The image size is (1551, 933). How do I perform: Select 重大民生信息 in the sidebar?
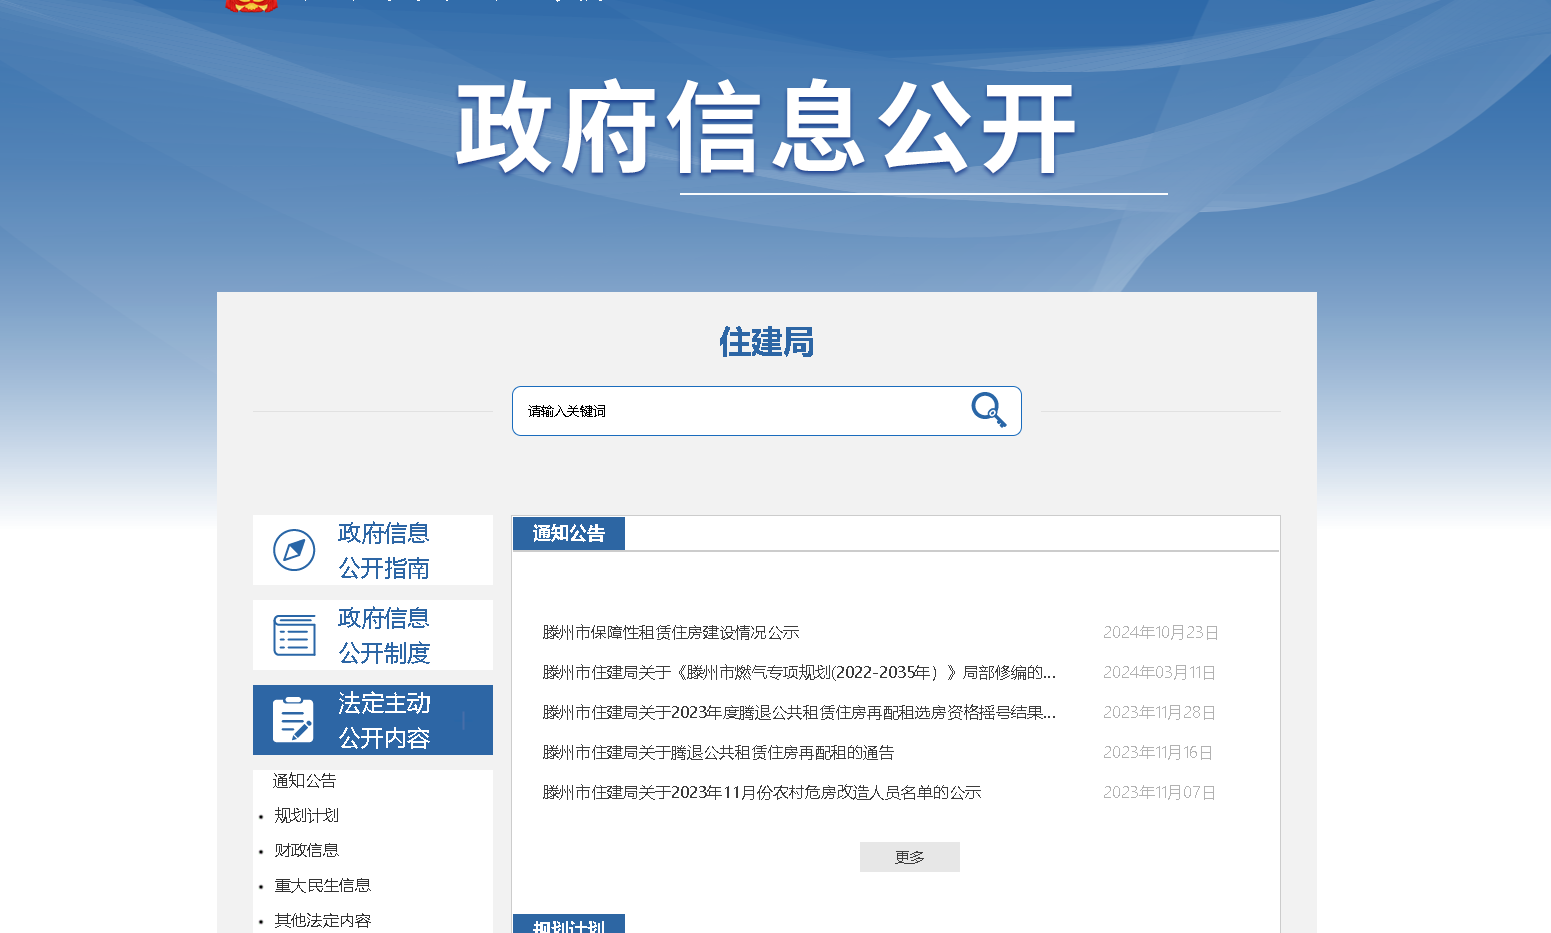point(322,886)
